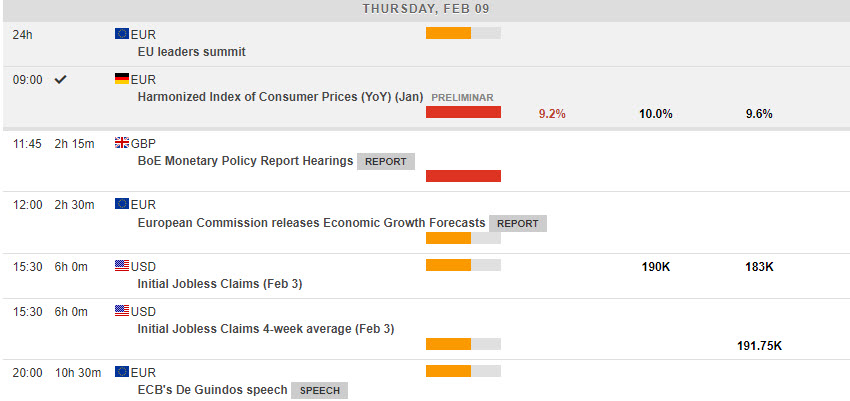The image size is (850, 401).
Task: Open Harmonized Index of Consumer Prices event
Action: tap(280, 97)
